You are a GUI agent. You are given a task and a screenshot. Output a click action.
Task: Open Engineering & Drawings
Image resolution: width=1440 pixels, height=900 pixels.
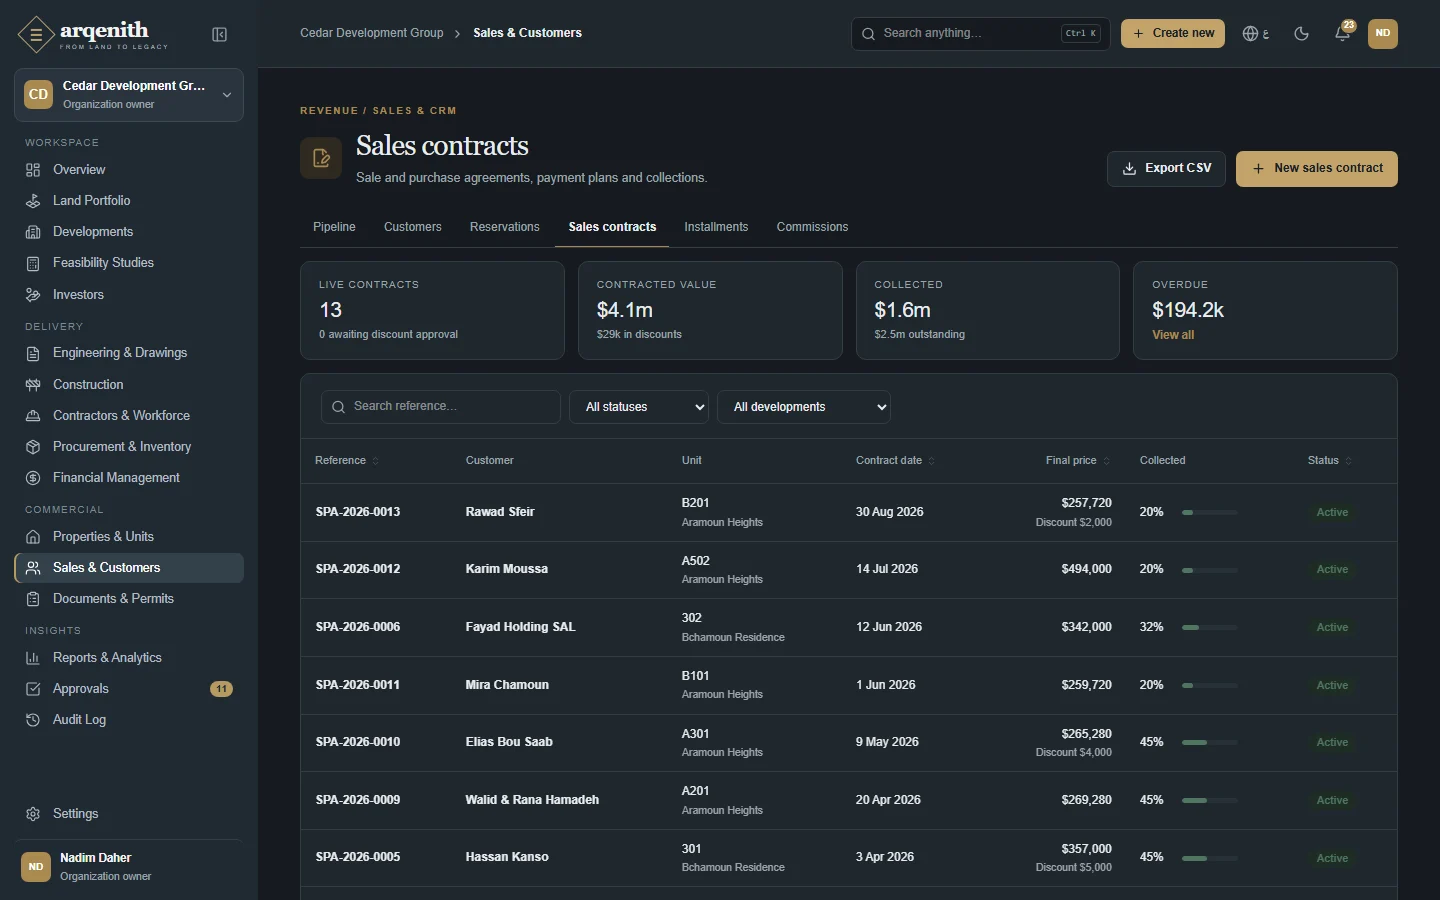129,353
